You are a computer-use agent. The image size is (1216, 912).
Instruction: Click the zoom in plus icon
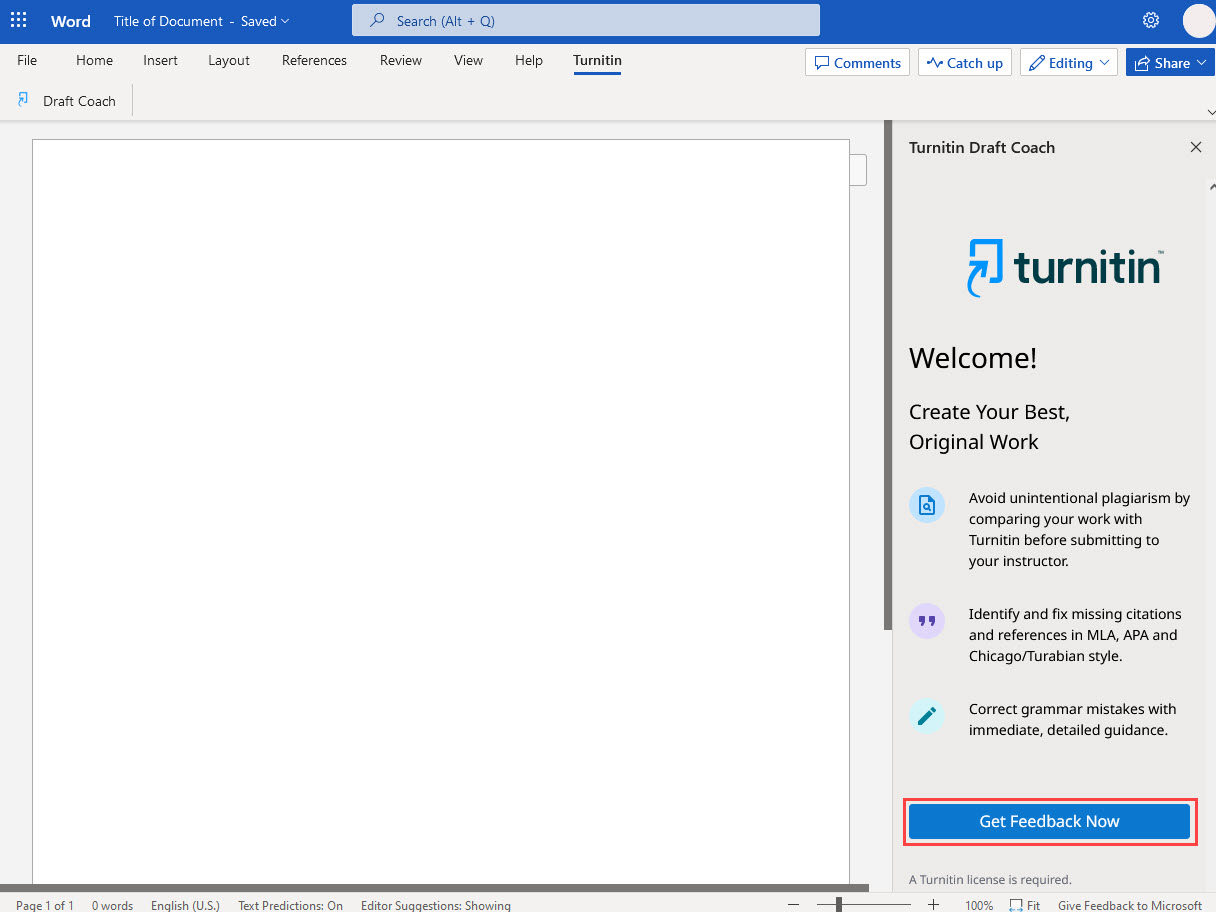pyautogui.click(x=933, y=905)
